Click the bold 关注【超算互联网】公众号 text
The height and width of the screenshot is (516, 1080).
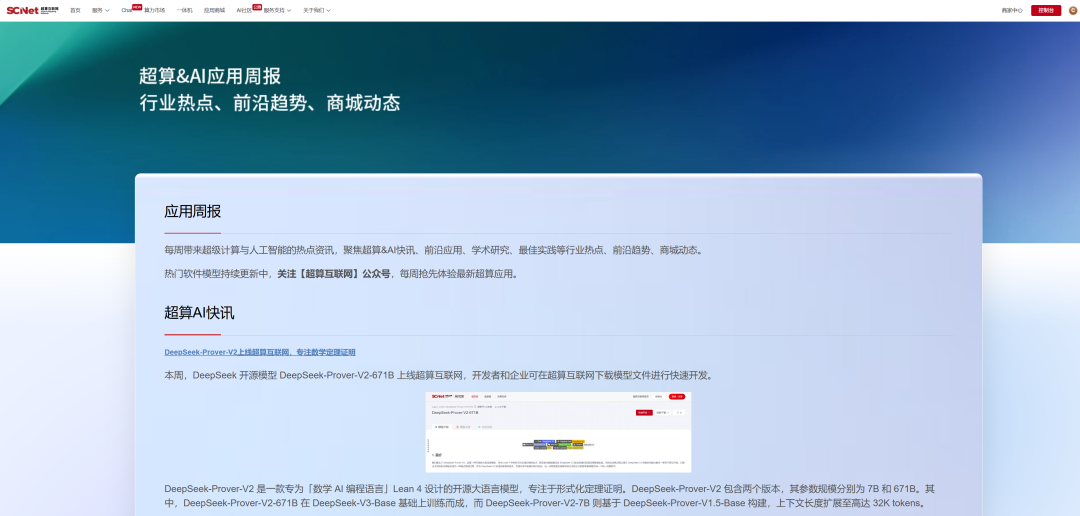coord(333,274)
